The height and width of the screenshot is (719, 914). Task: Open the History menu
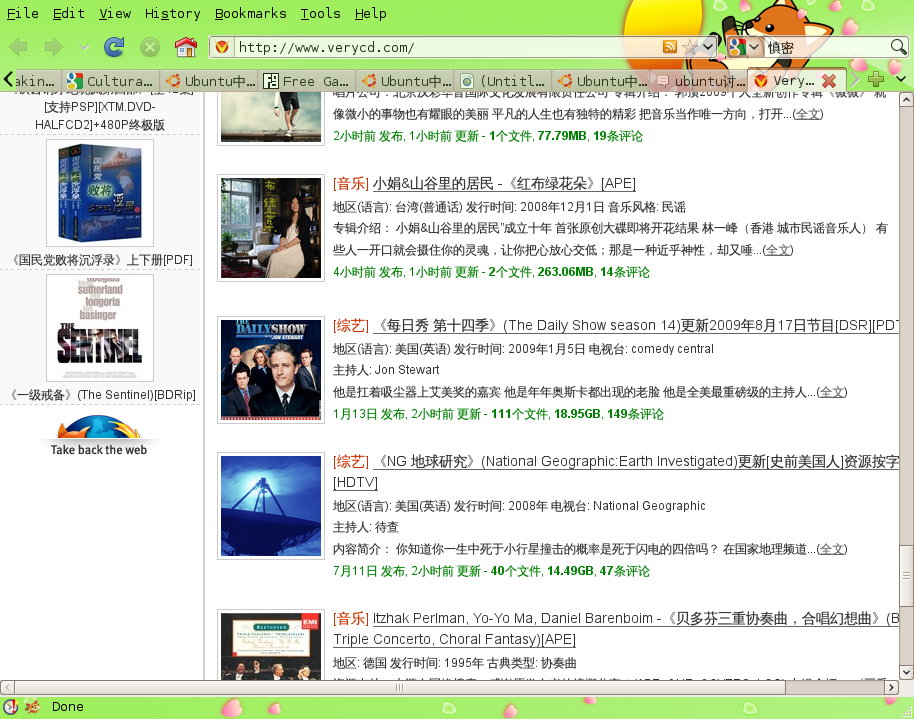coord(173,13)
